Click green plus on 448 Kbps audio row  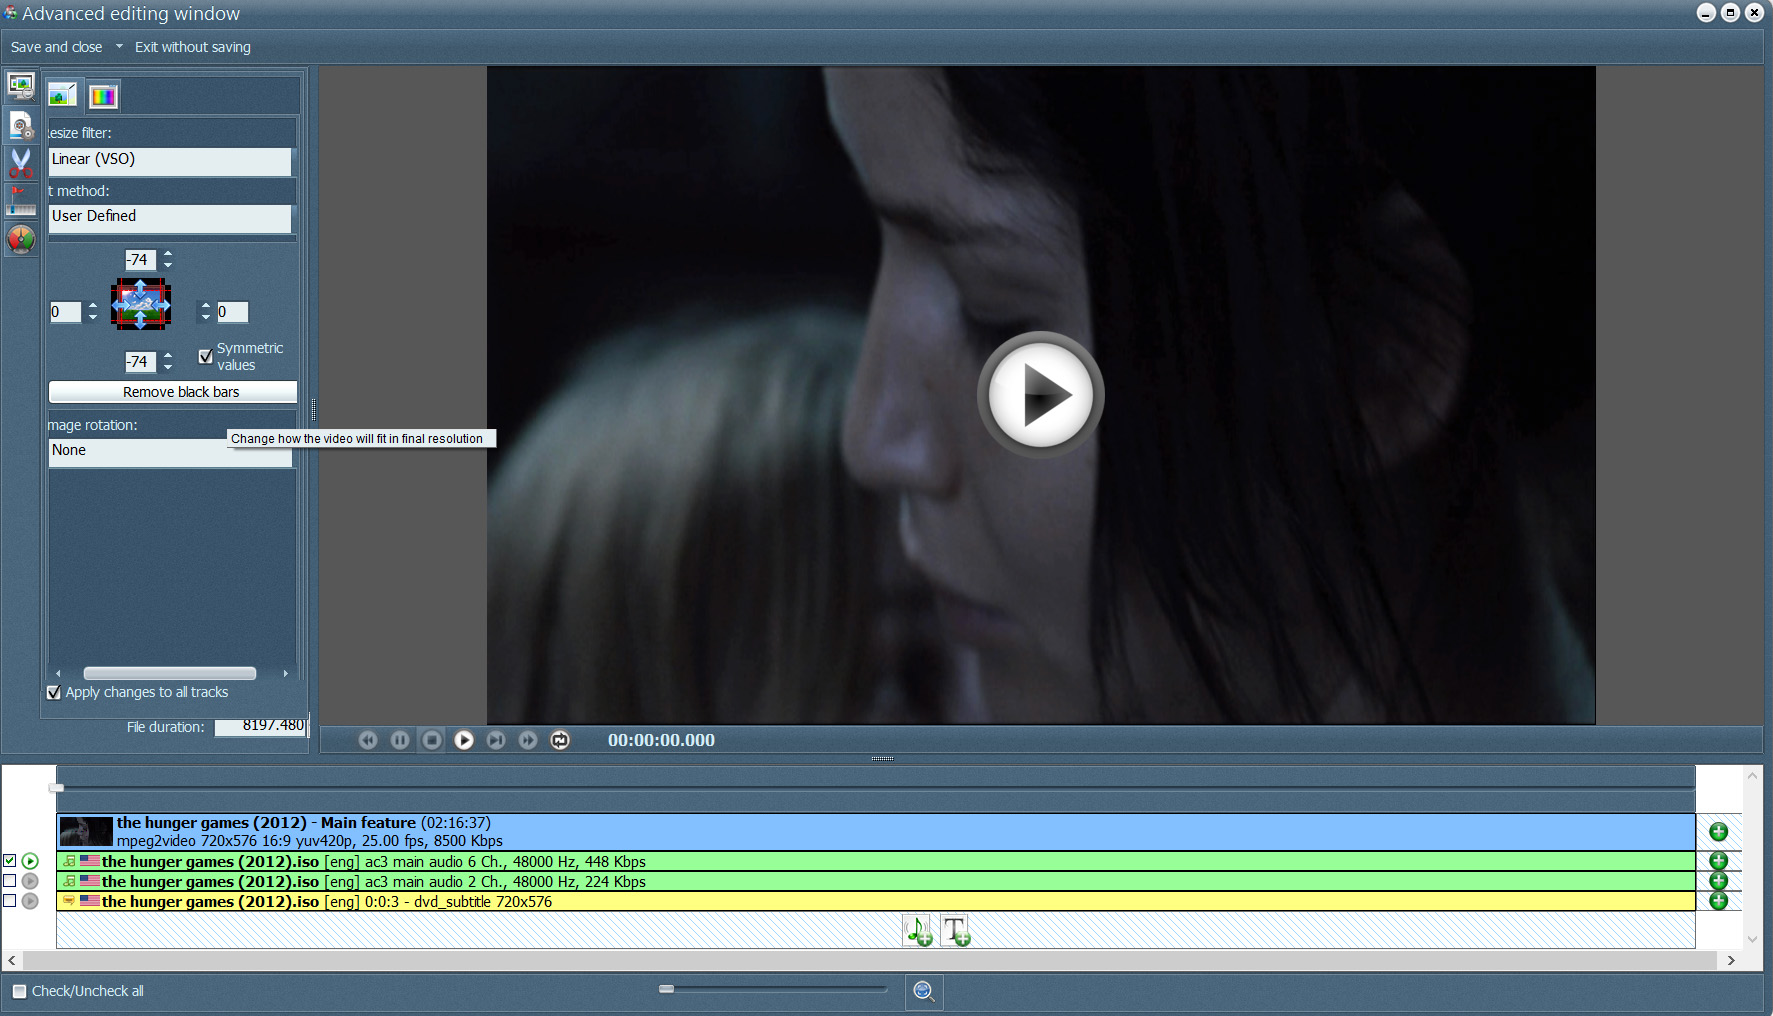(1718, 861)
